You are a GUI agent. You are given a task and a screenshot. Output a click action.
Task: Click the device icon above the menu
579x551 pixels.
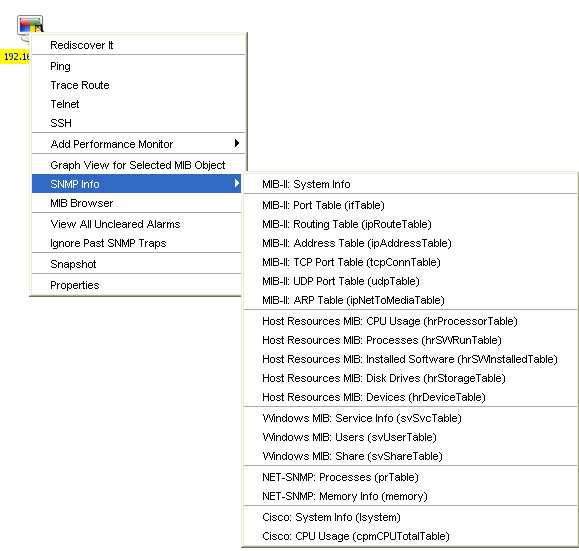click(30, 24)
